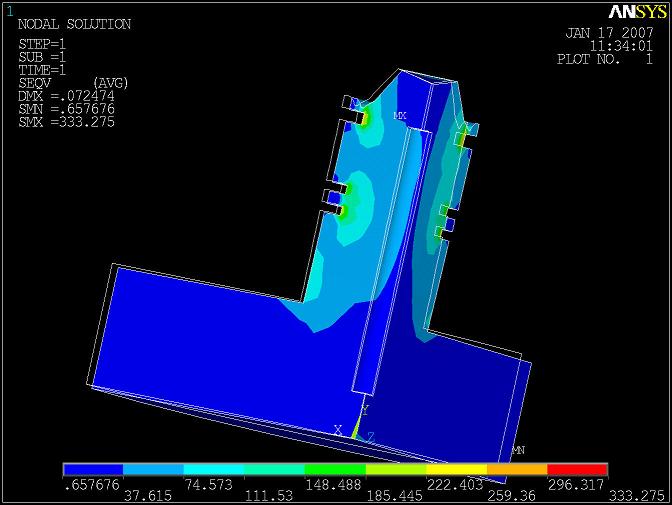Click the ANSYS logo
The height and width of the screenshot is (505, 672).
coord(638,12)
